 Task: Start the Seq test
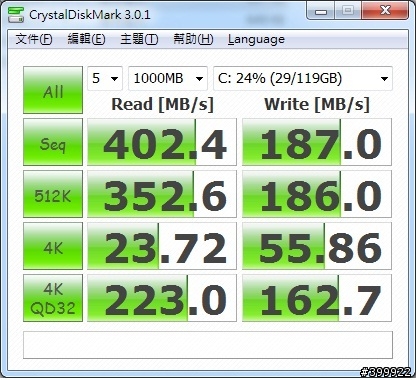click(53, 142)
